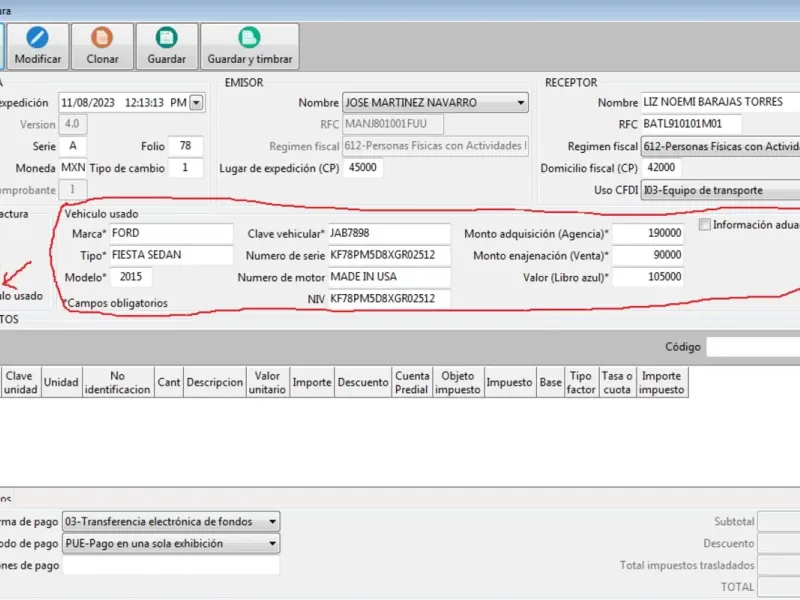The height and width of the screenshot is (600, 800).
Task: Click the Folio field showing 78
Action: point(185,146)
